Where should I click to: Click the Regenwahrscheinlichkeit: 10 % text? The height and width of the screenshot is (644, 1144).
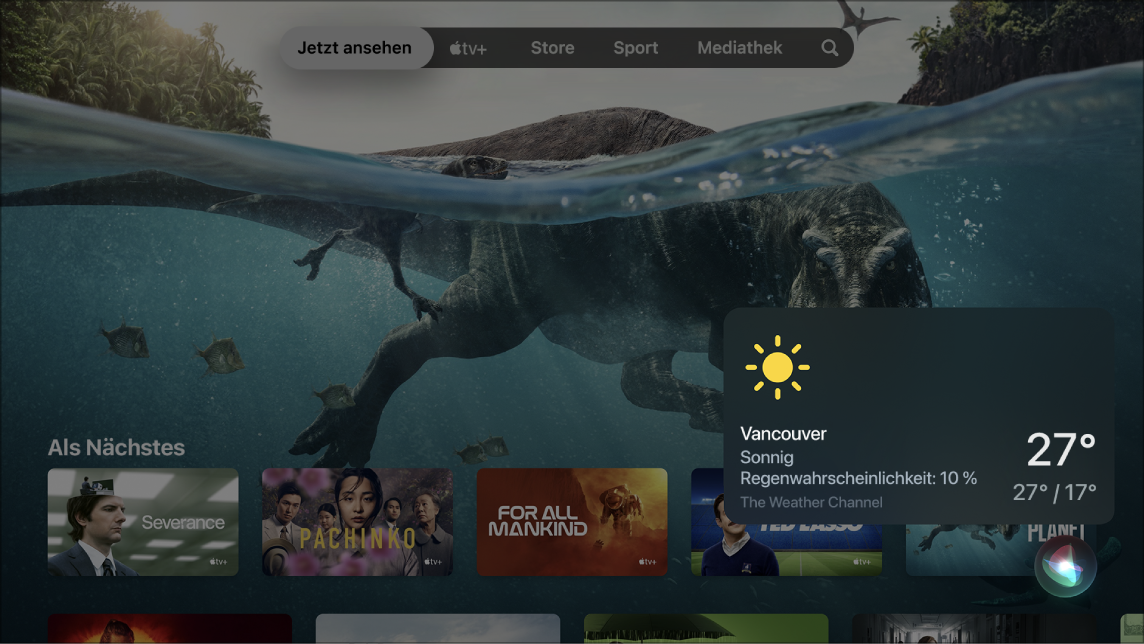(858, 478)
